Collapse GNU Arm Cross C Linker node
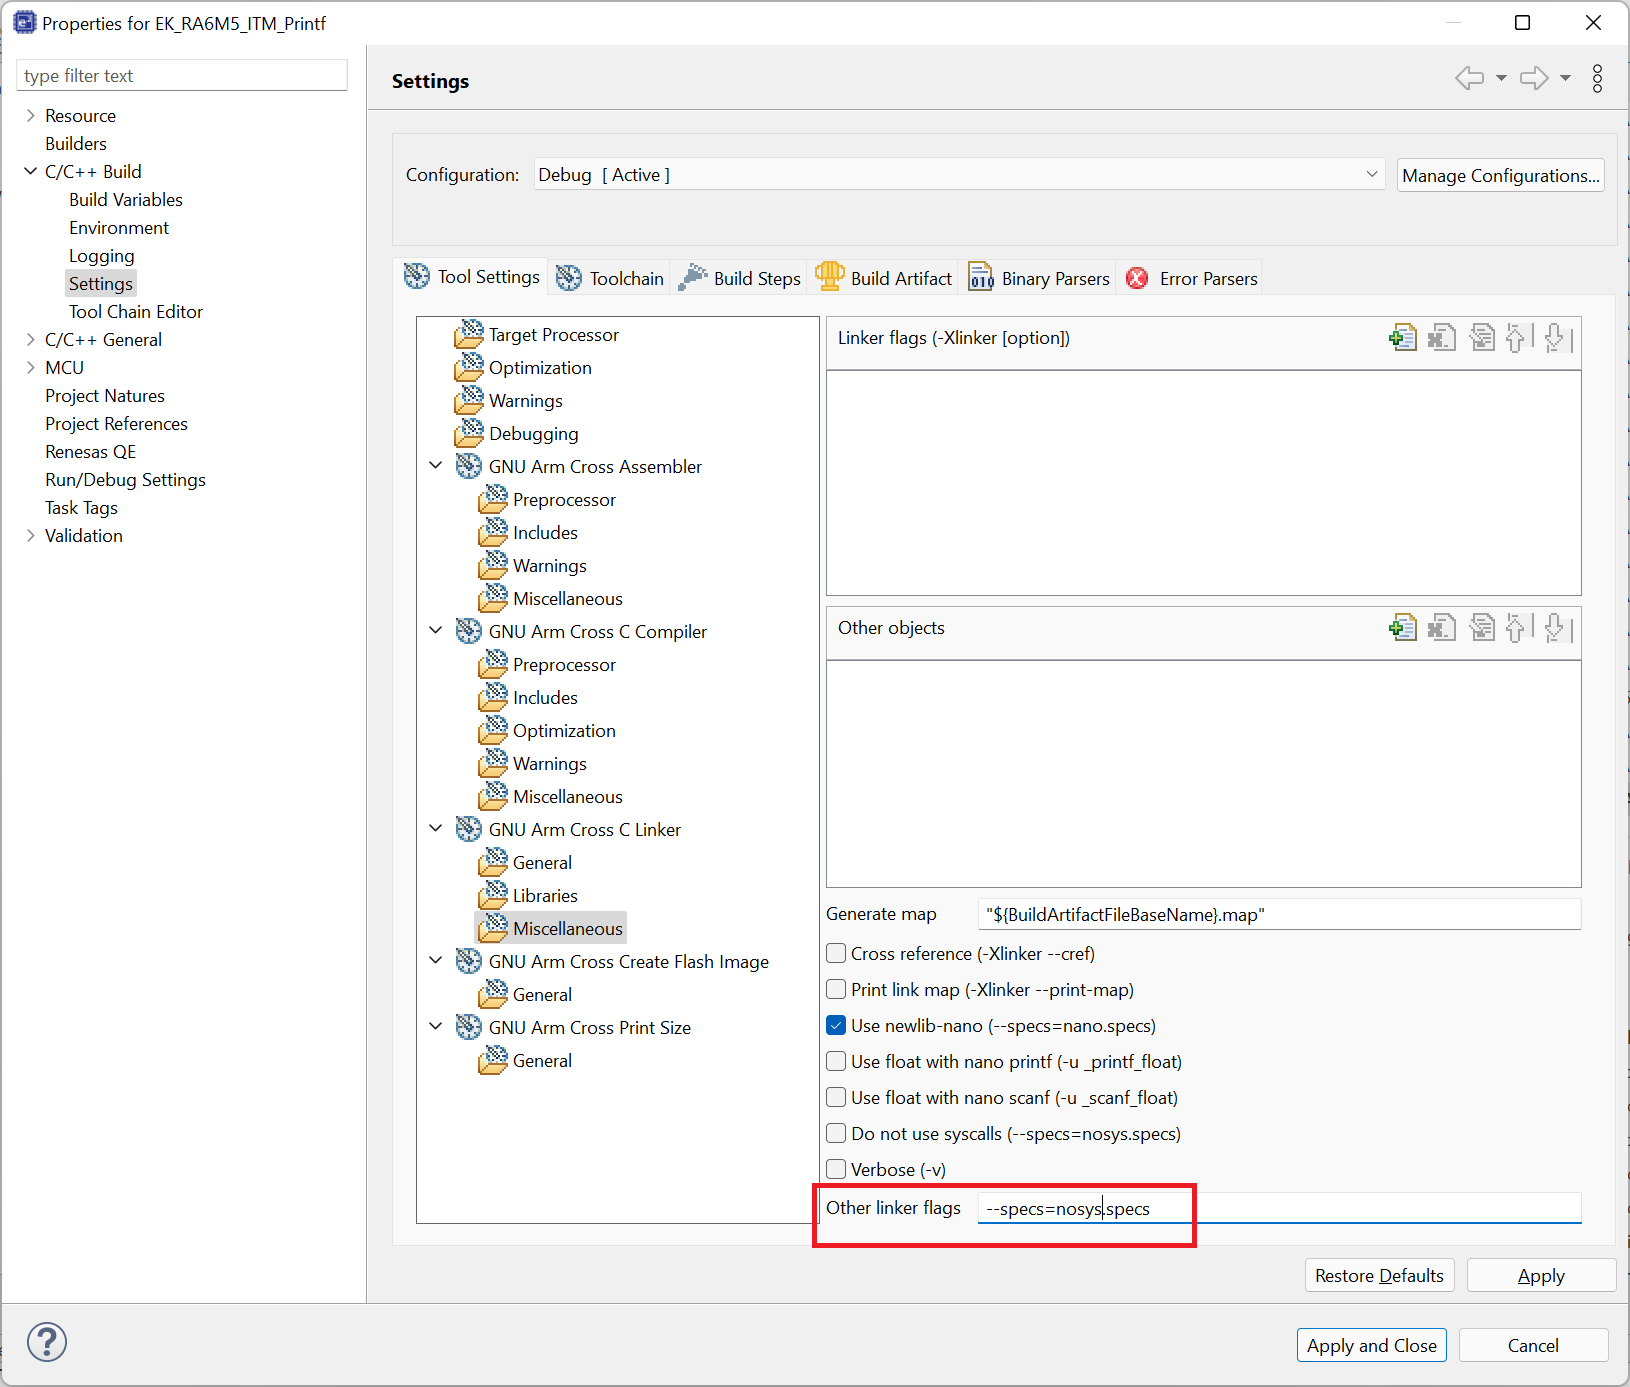This screenshot has width=1630, height=1387. coord(436,828)
